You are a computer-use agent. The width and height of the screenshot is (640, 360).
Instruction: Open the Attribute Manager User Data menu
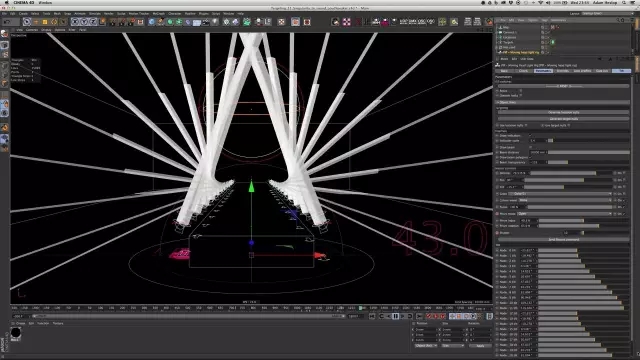[x=527, y=59]
